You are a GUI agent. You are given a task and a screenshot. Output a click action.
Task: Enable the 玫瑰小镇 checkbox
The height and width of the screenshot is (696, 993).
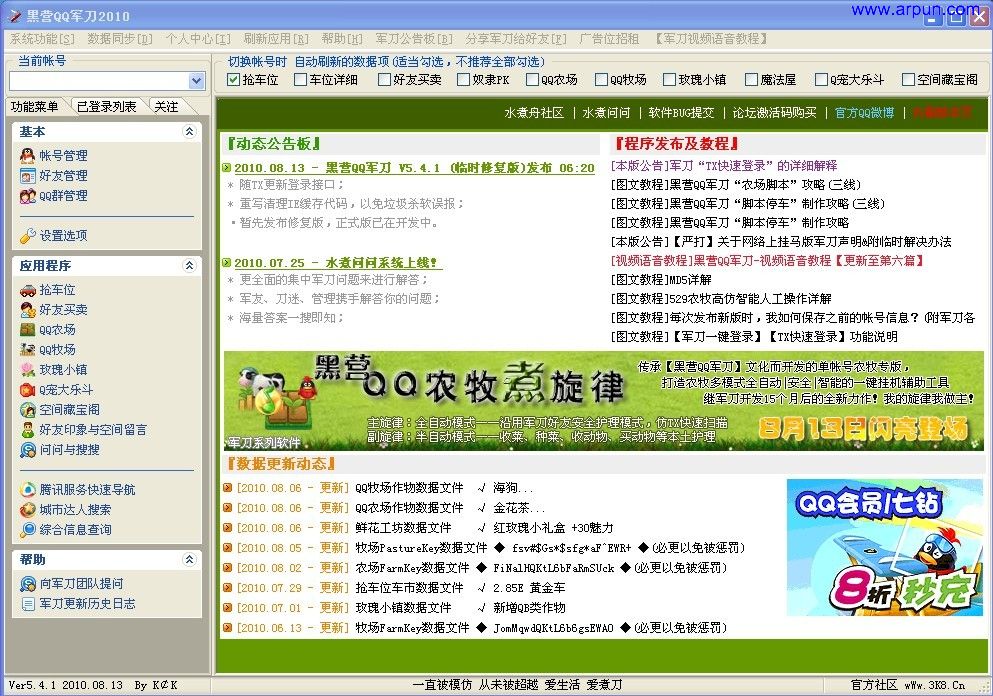pyautogui.click(x=669, y=79)
